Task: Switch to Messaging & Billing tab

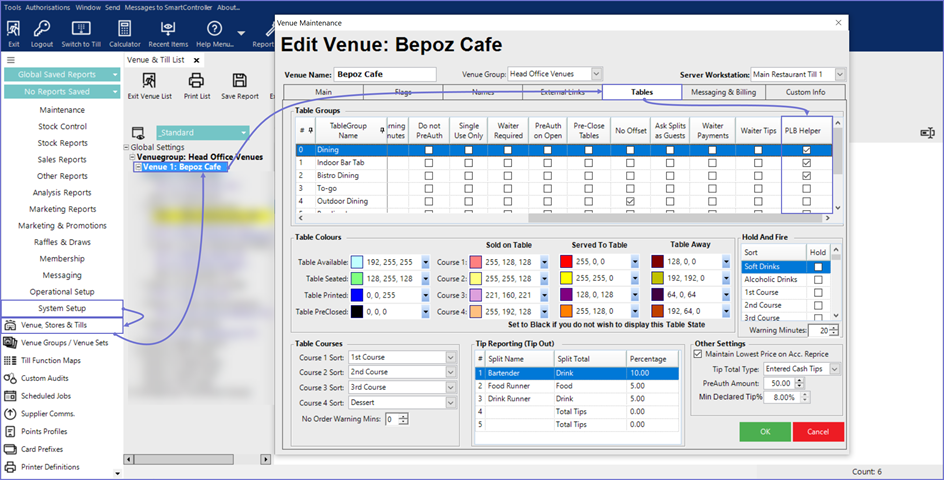Action: click(721, 92)
